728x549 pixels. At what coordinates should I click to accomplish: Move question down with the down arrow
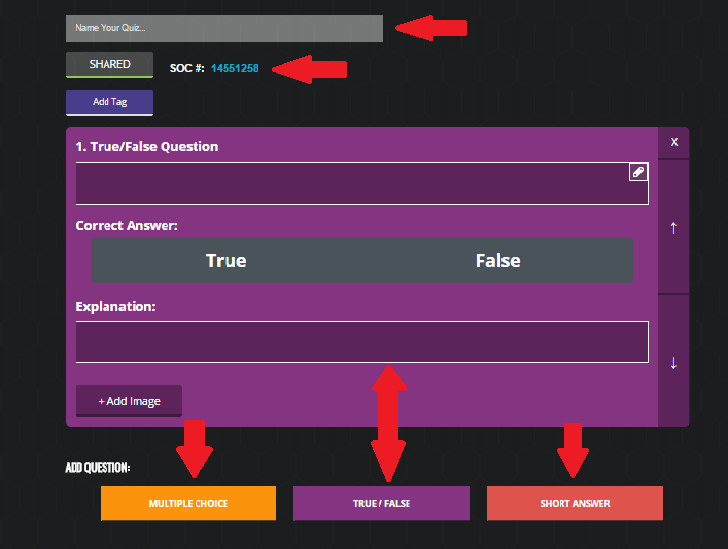[673, 362]
